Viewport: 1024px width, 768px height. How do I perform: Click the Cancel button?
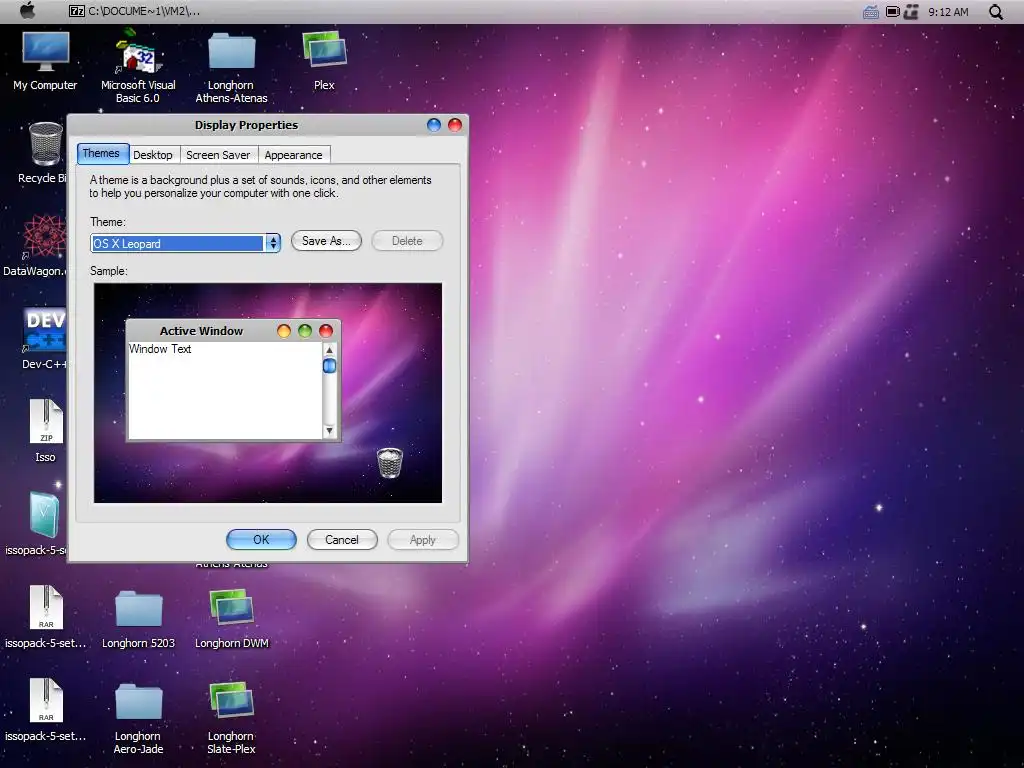pyautogui.click(x=342, y=539)
